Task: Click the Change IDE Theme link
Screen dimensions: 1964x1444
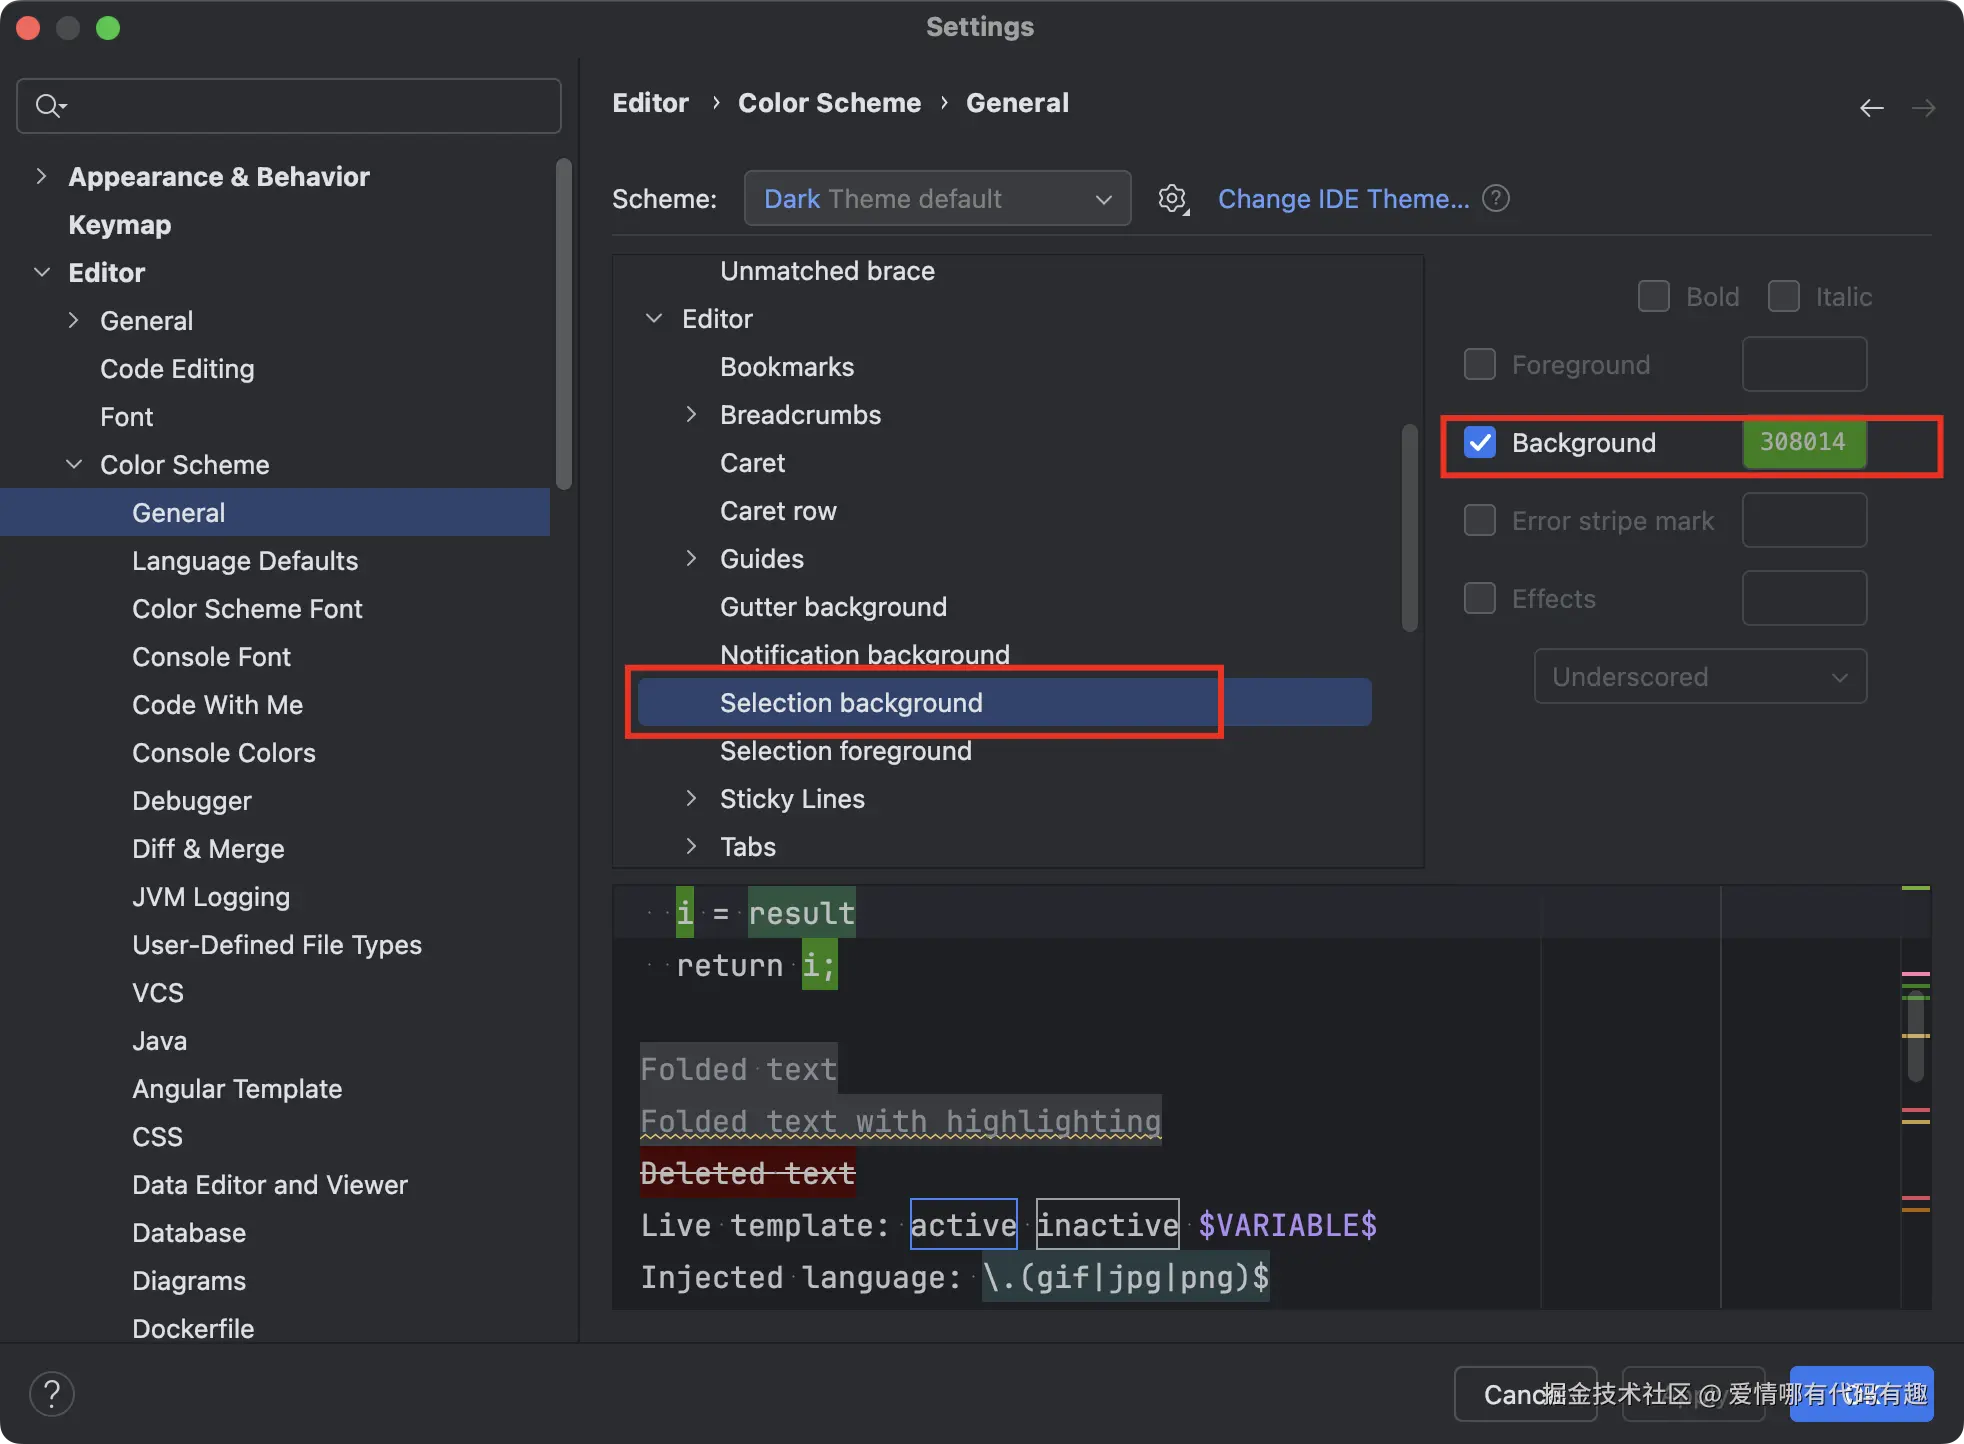Action: pyautogui.click(x=1343, y=199)
